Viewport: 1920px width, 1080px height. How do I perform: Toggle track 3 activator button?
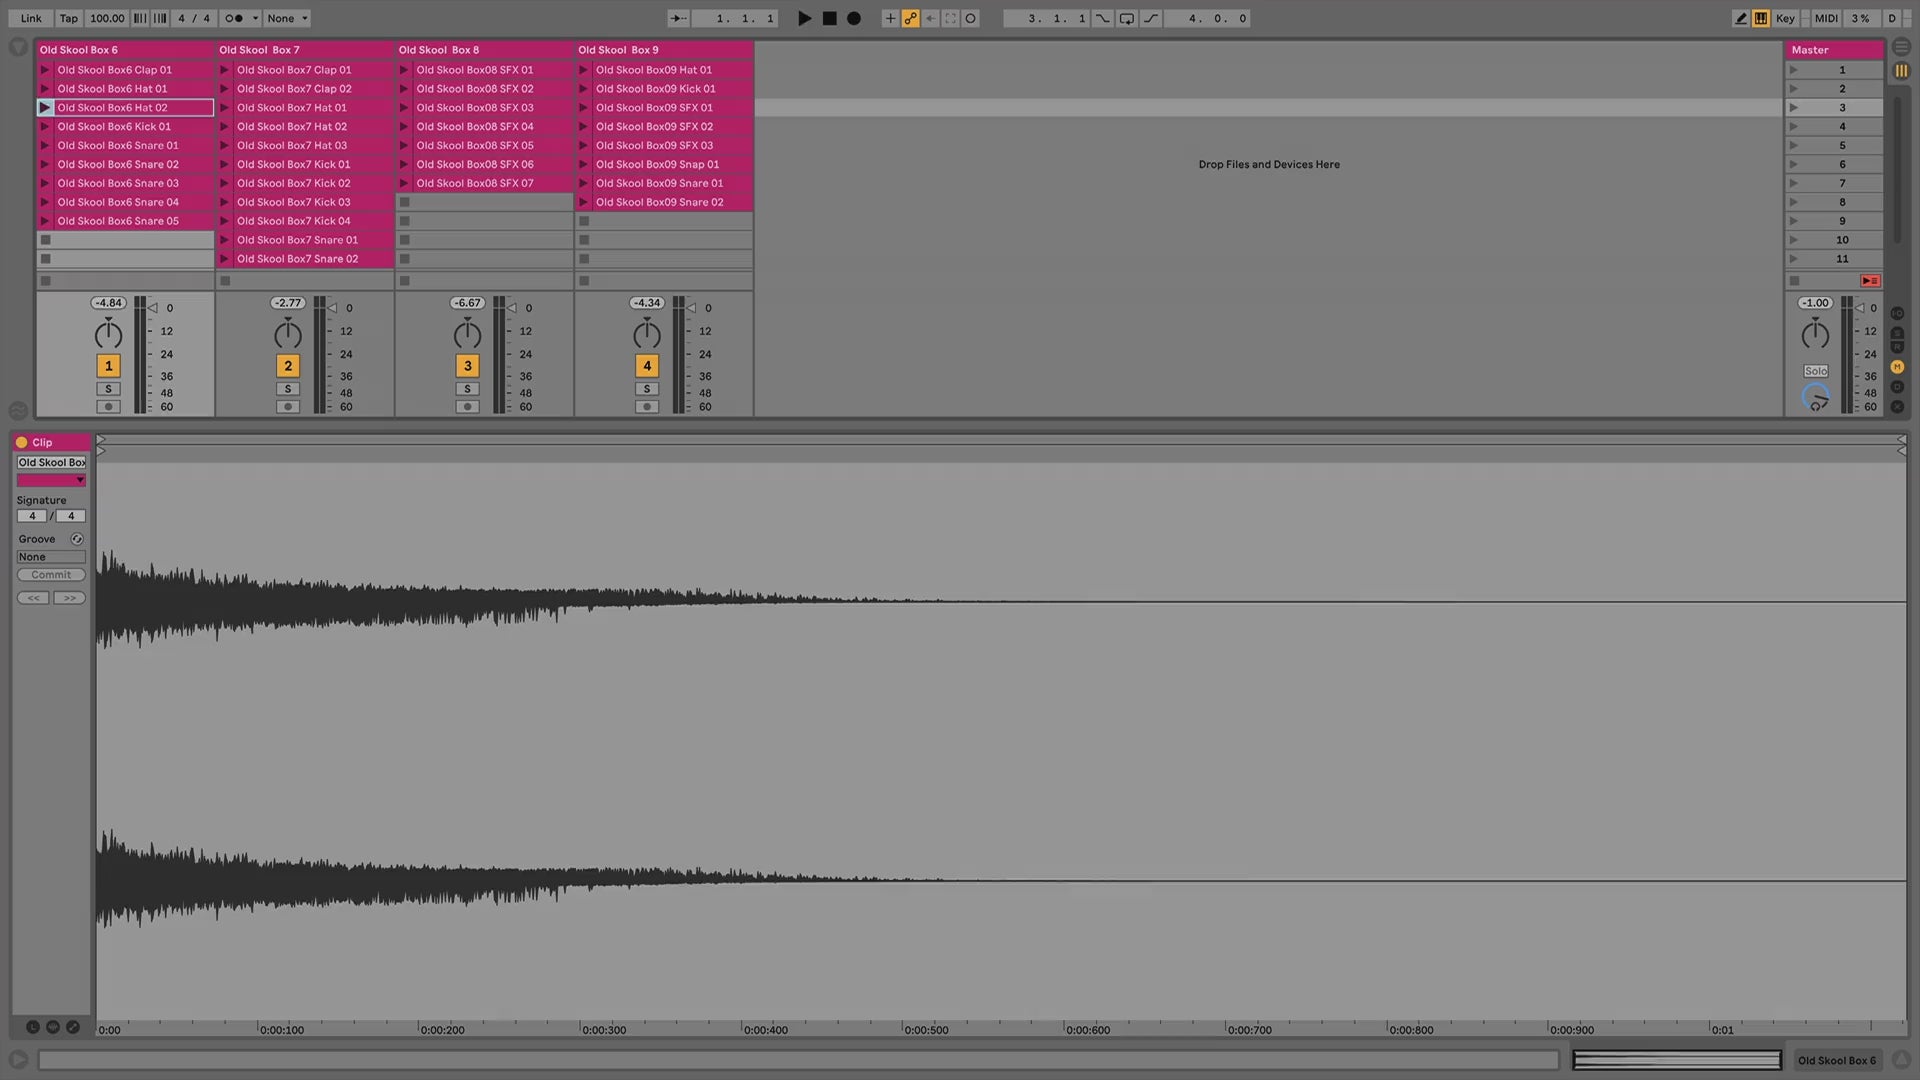467,366
